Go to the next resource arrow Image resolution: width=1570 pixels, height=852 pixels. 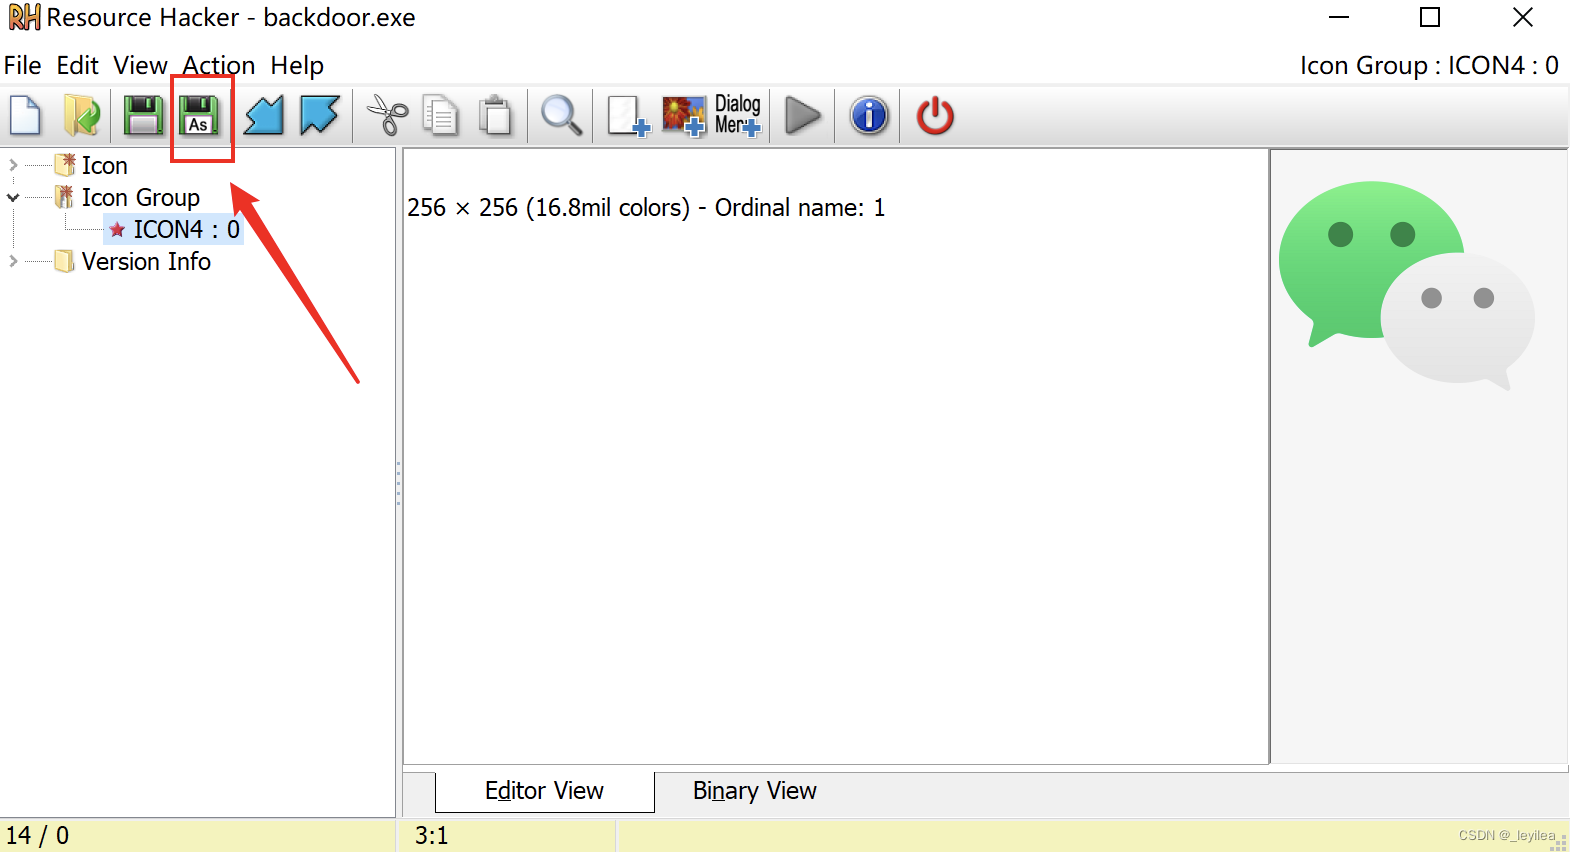pos(320,116)
